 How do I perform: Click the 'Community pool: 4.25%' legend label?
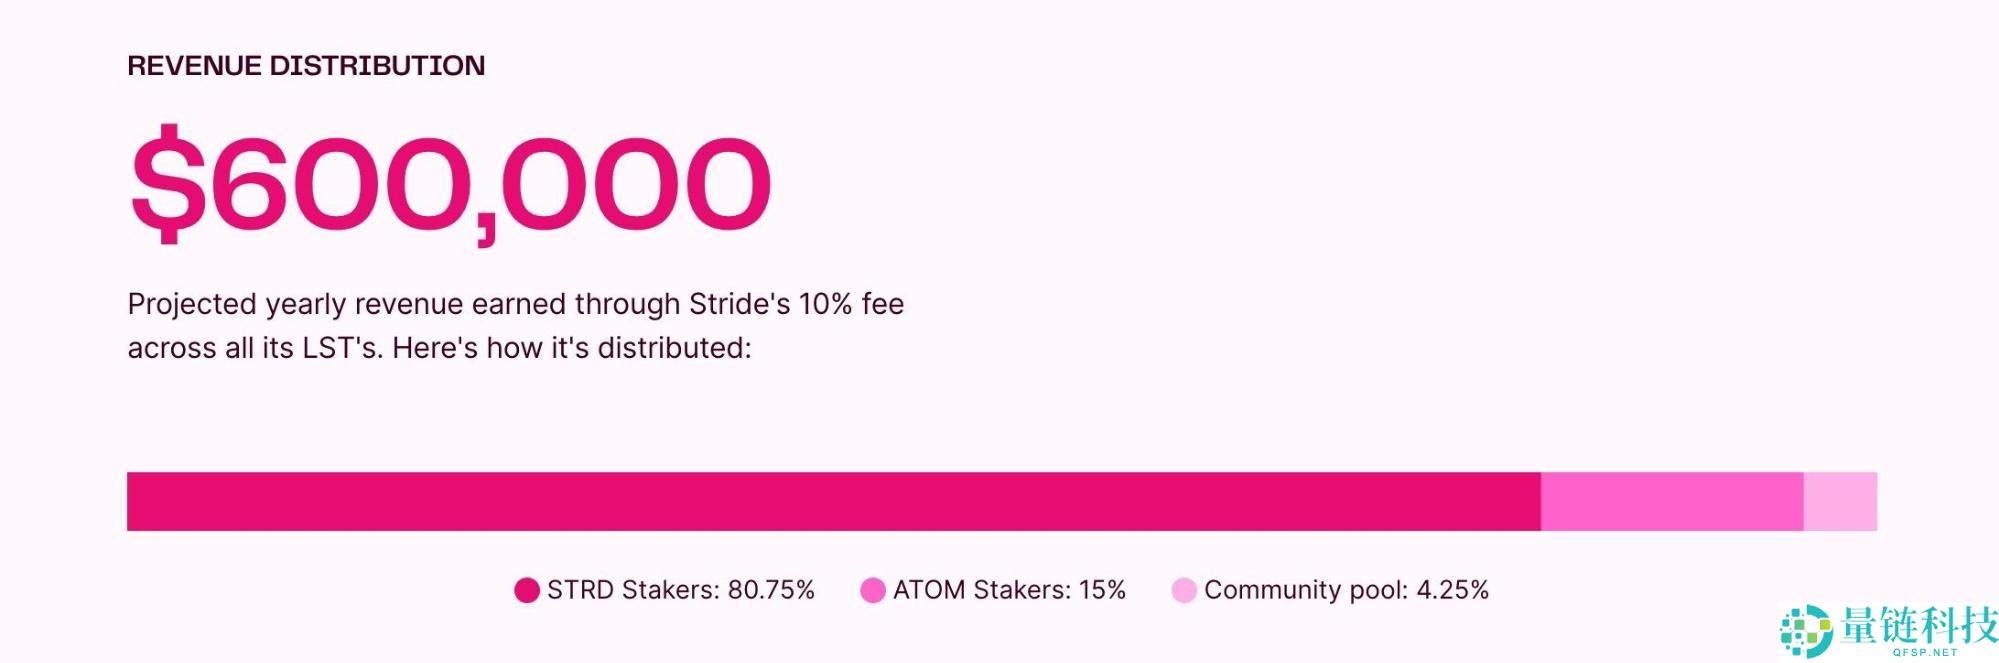click(1346, 590)
